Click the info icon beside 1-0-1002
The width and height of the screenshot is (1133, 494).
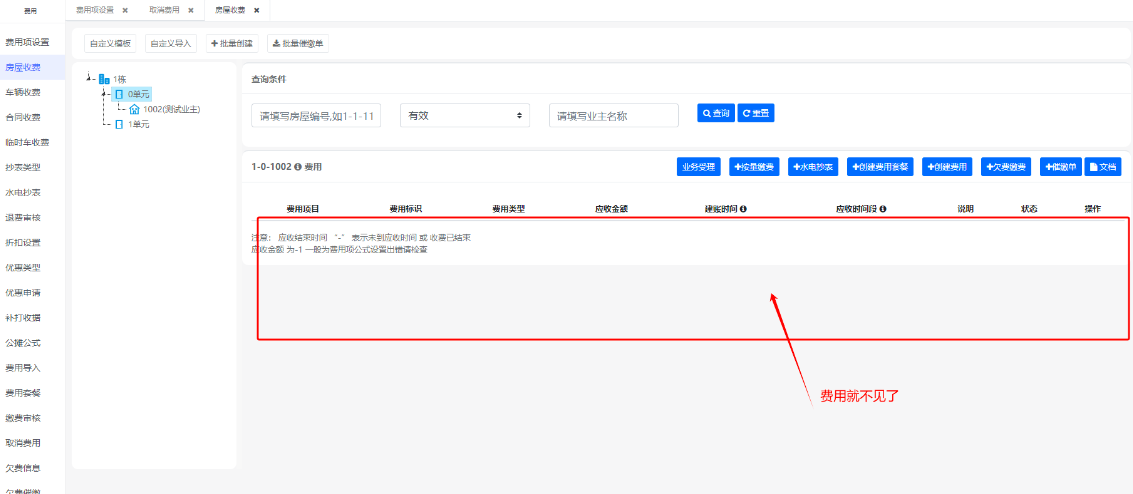pyautogui.click(x=298, y=167)
